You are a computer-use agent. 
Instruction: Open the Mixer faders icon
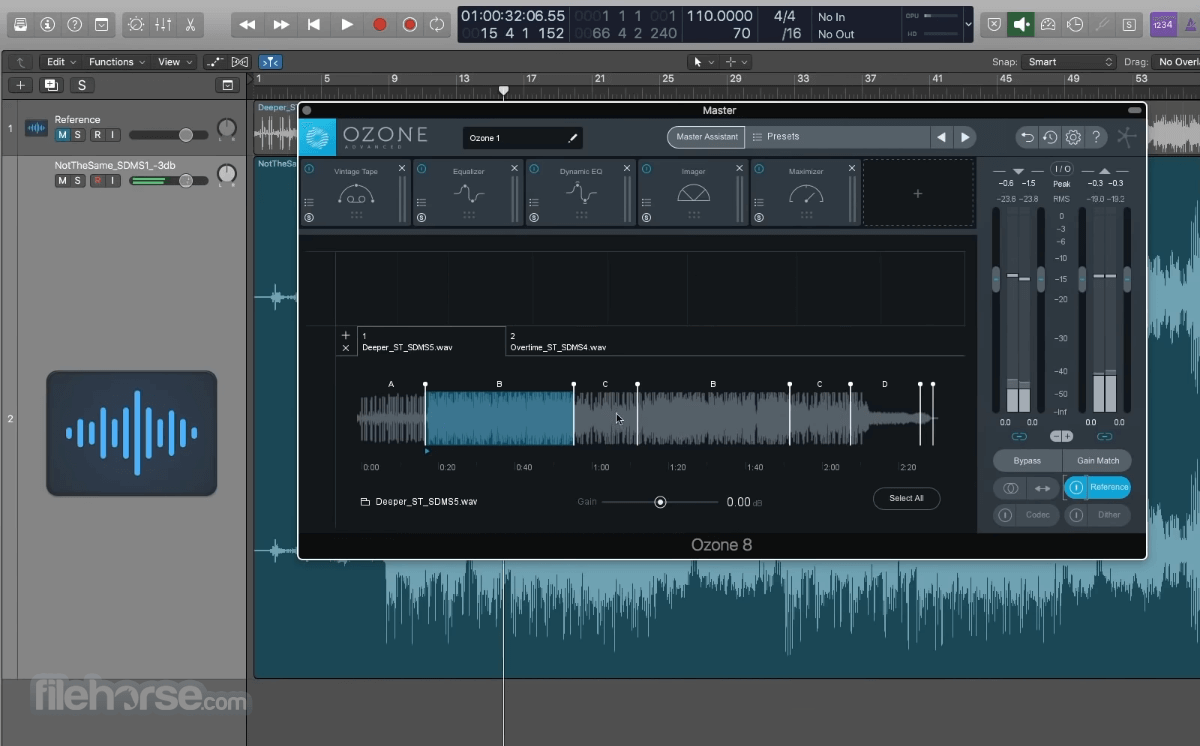163,24
